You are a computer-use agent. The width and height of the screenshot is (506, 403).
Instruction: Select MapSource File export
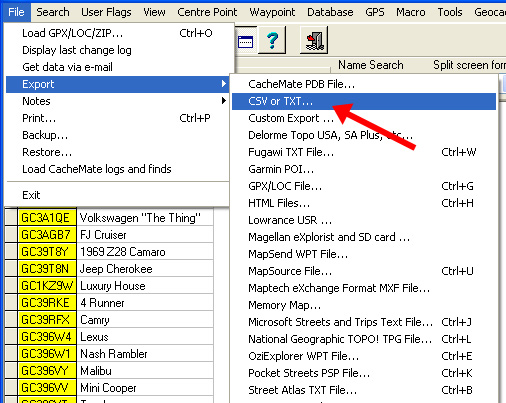click(x=364, y=271)
